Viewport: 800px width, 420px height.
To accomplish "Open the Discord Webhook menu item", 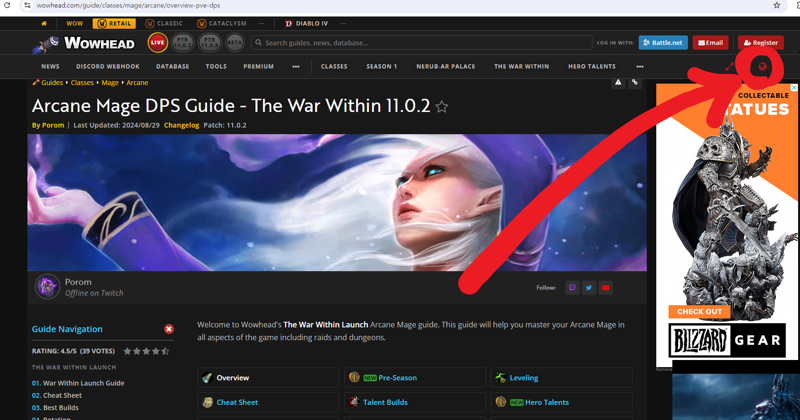I will 108,66.
